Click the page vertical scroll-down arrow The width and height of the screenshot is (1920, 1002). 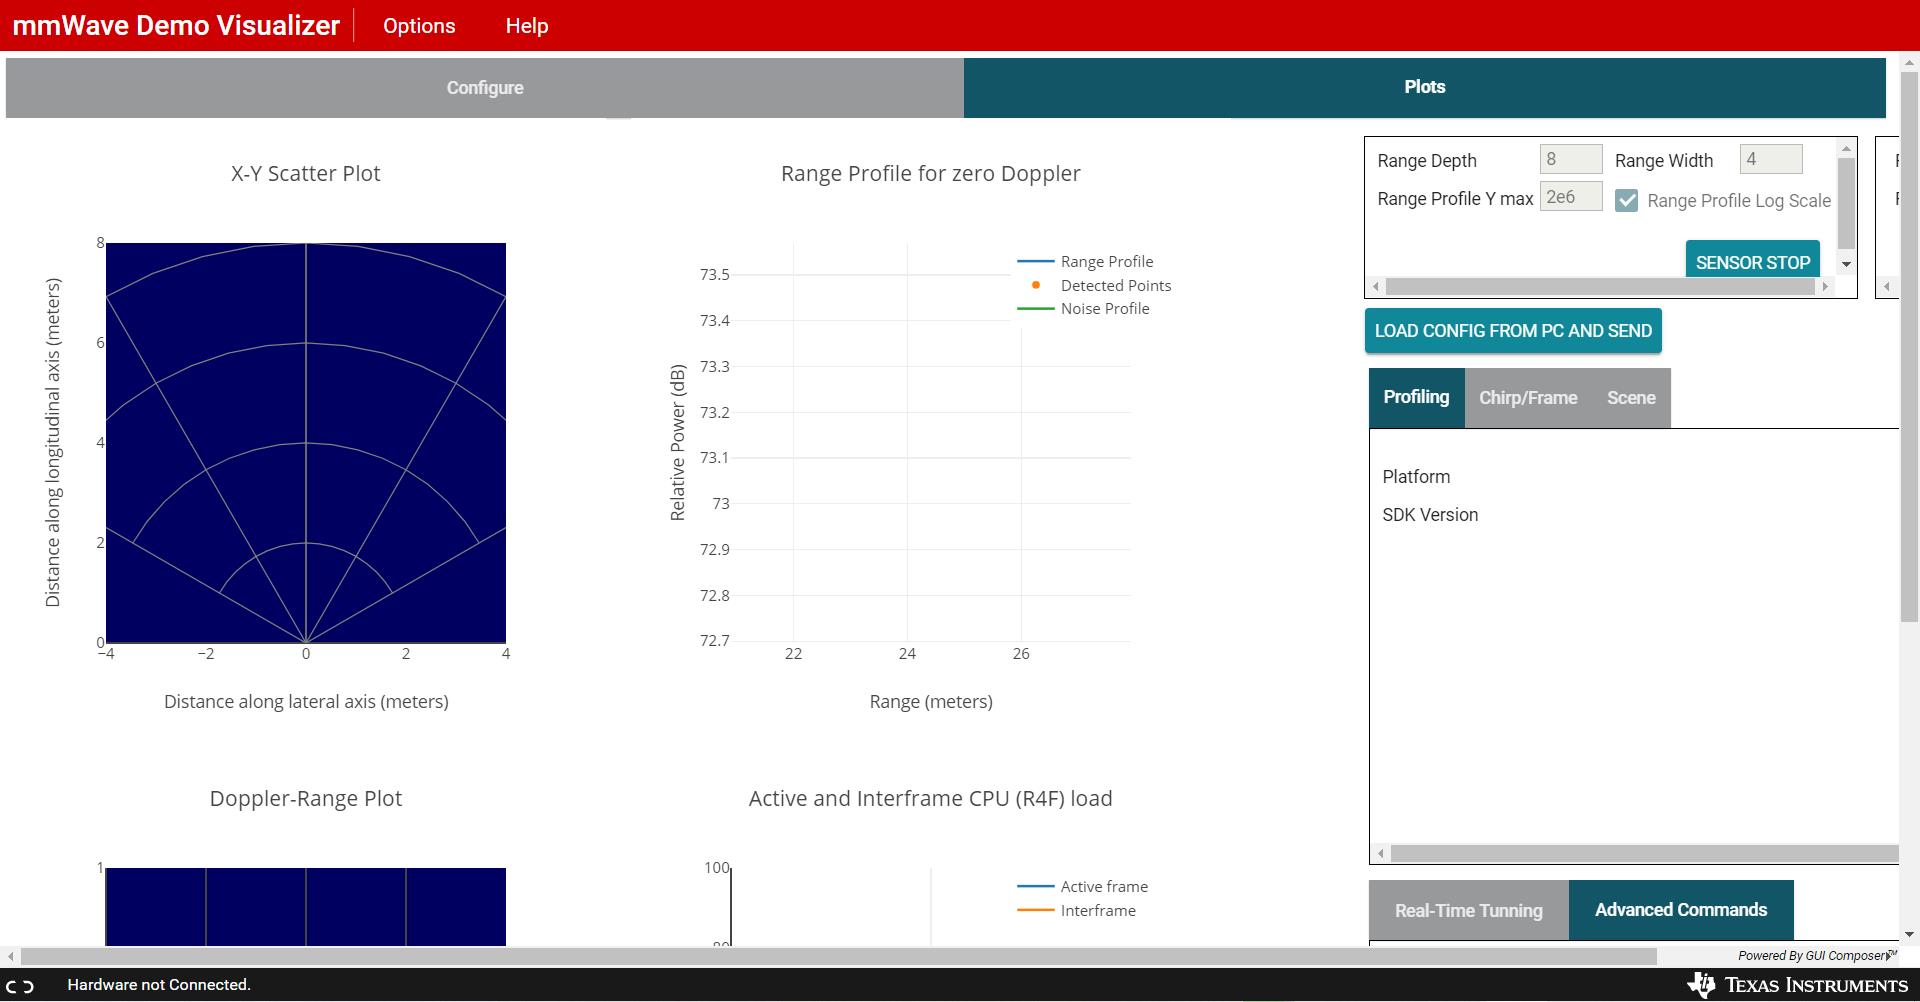click(1909, 935)
